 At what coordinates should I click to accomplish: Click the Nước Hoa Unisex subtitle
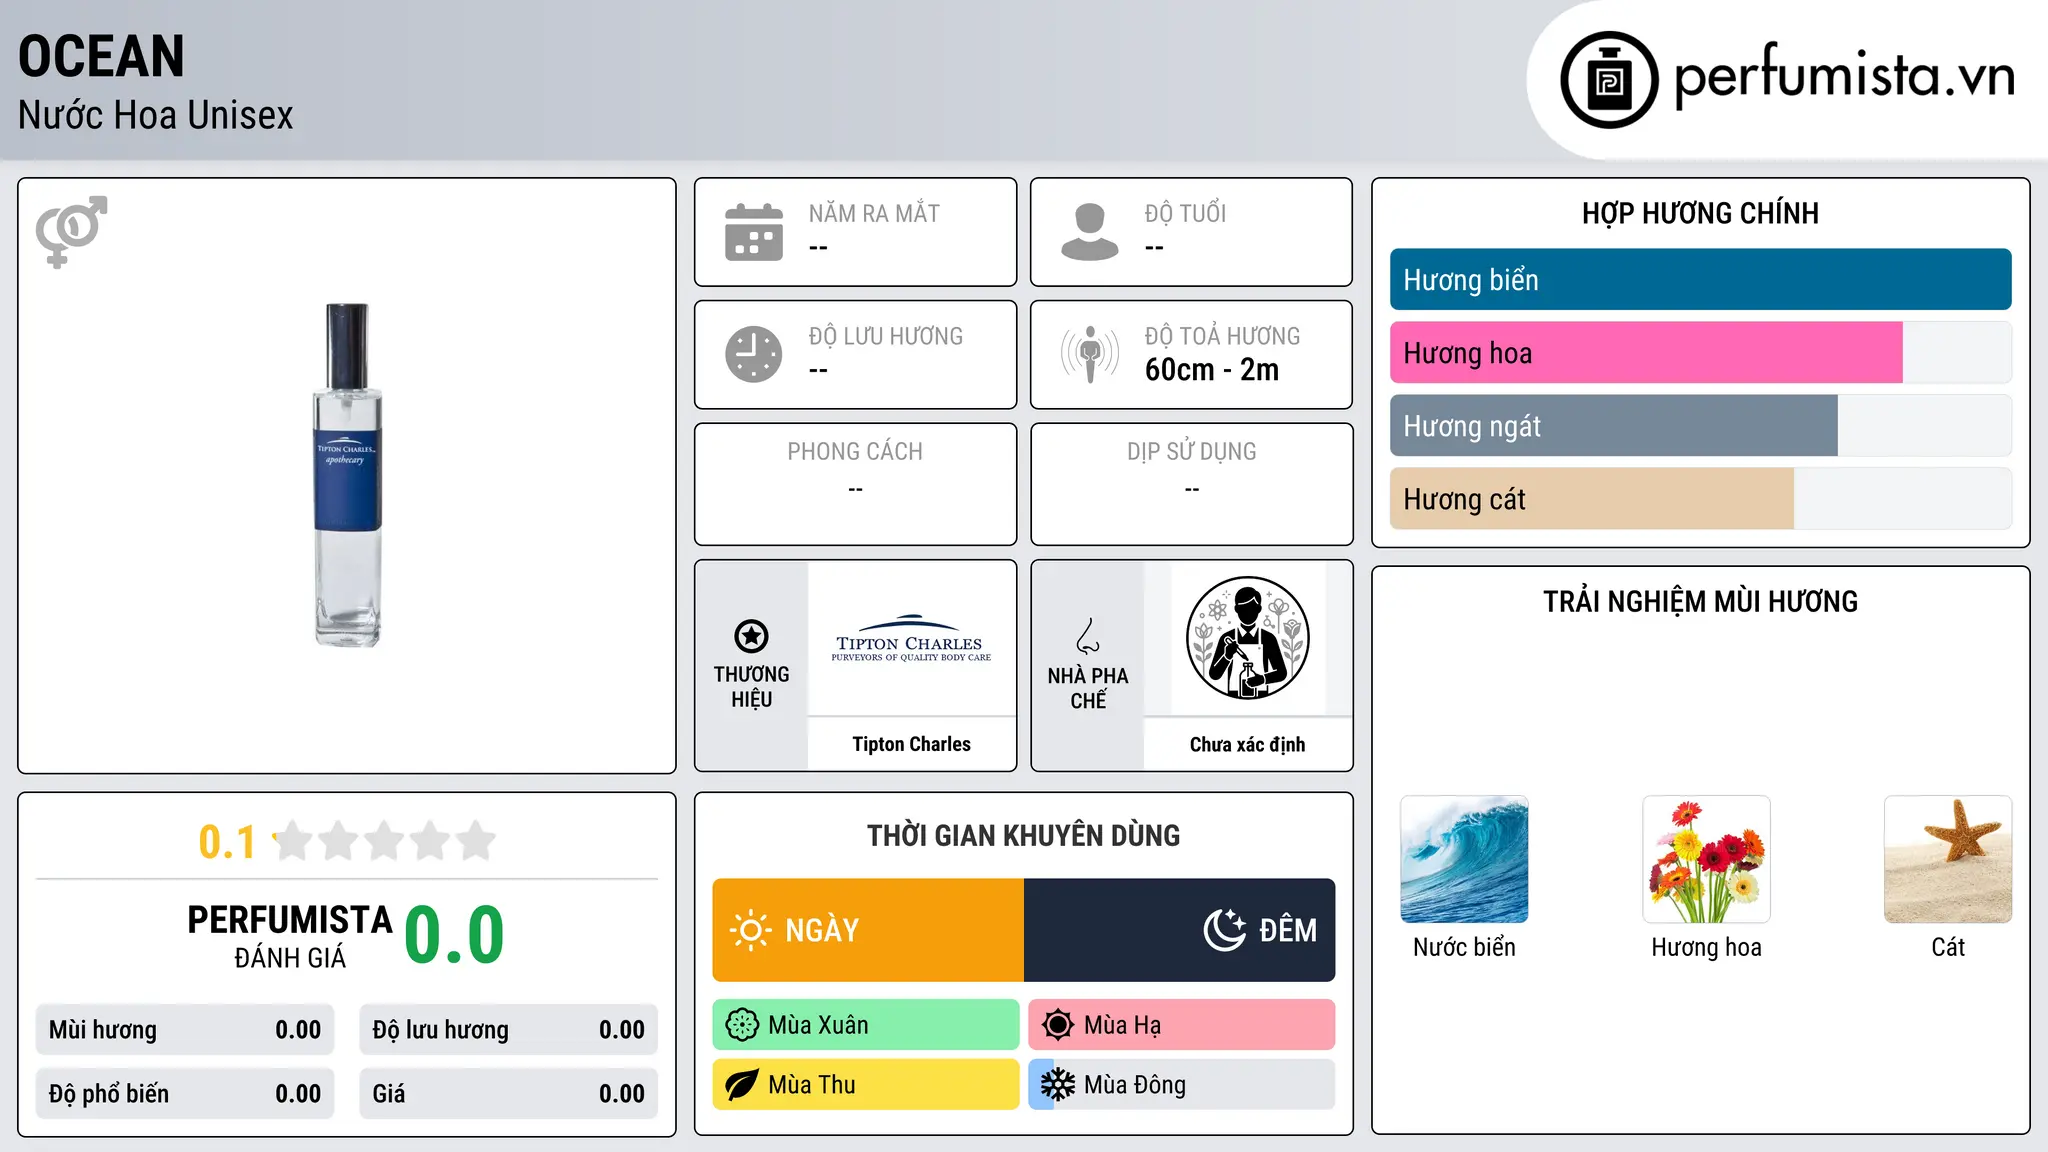tap(155, 116)
